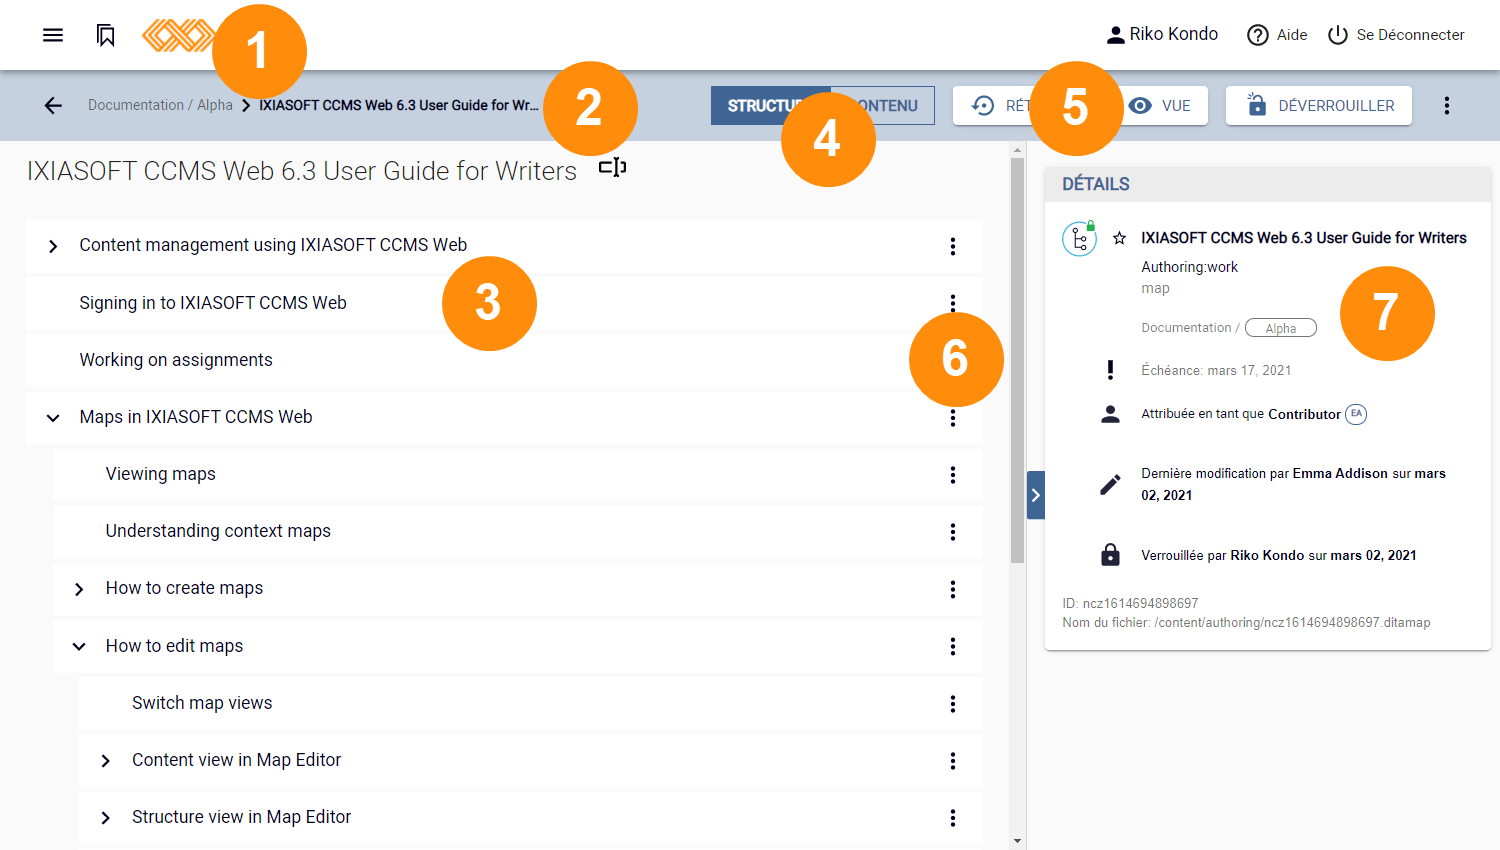This screenshot has height=850, width=1500.
Task: Open options menu for Understanding context maps
Action: click(952, 532)
